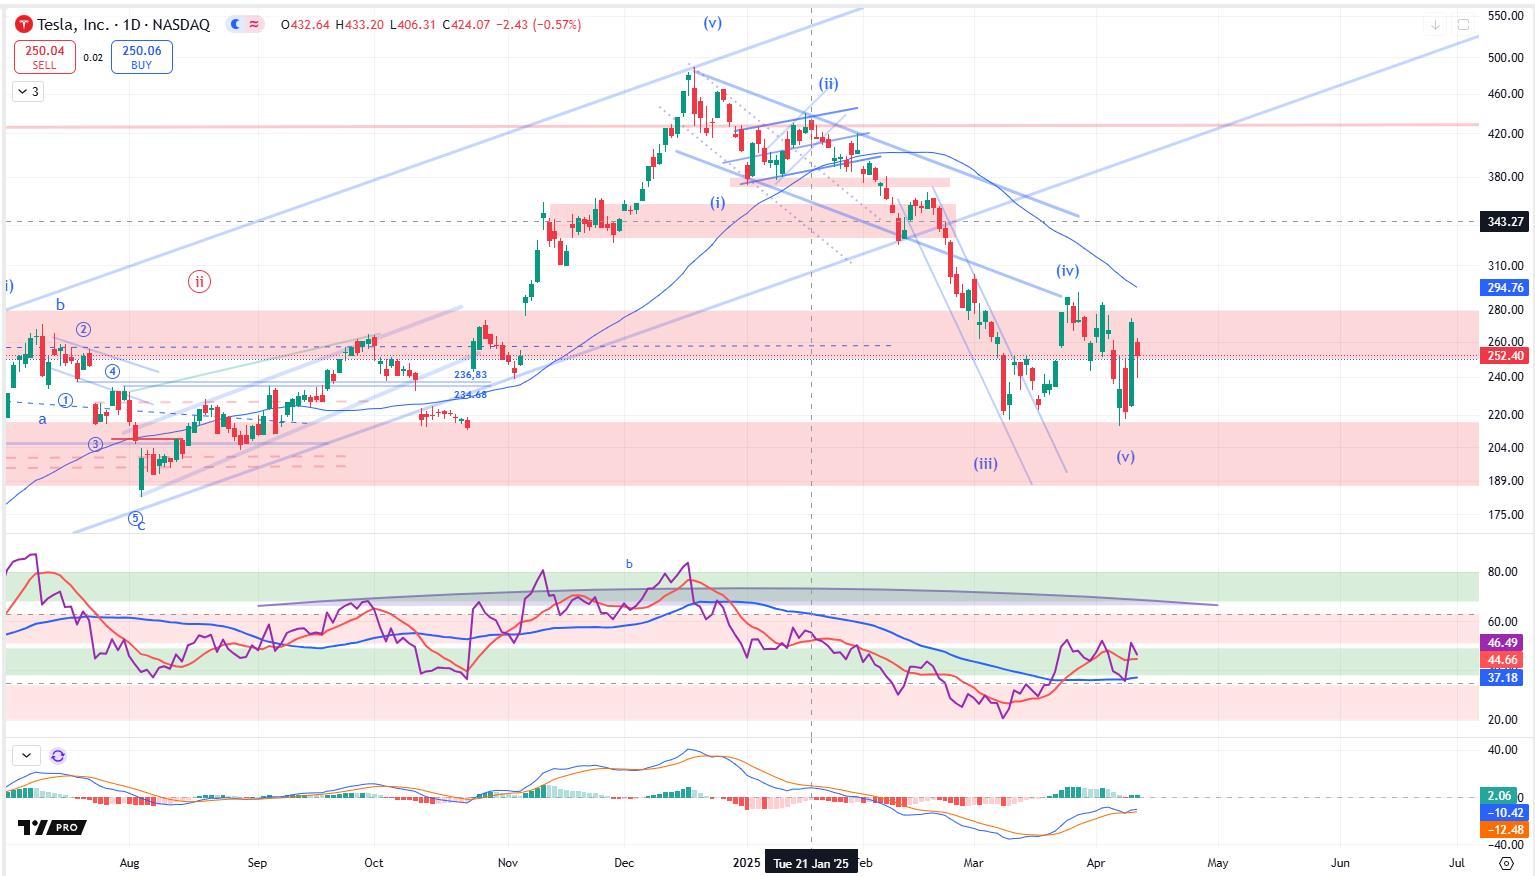Image resolution: width=1535 pixels, height=876 pixels.
Task: Open the Tesla, Inc. symbol title
Action: 123,24
